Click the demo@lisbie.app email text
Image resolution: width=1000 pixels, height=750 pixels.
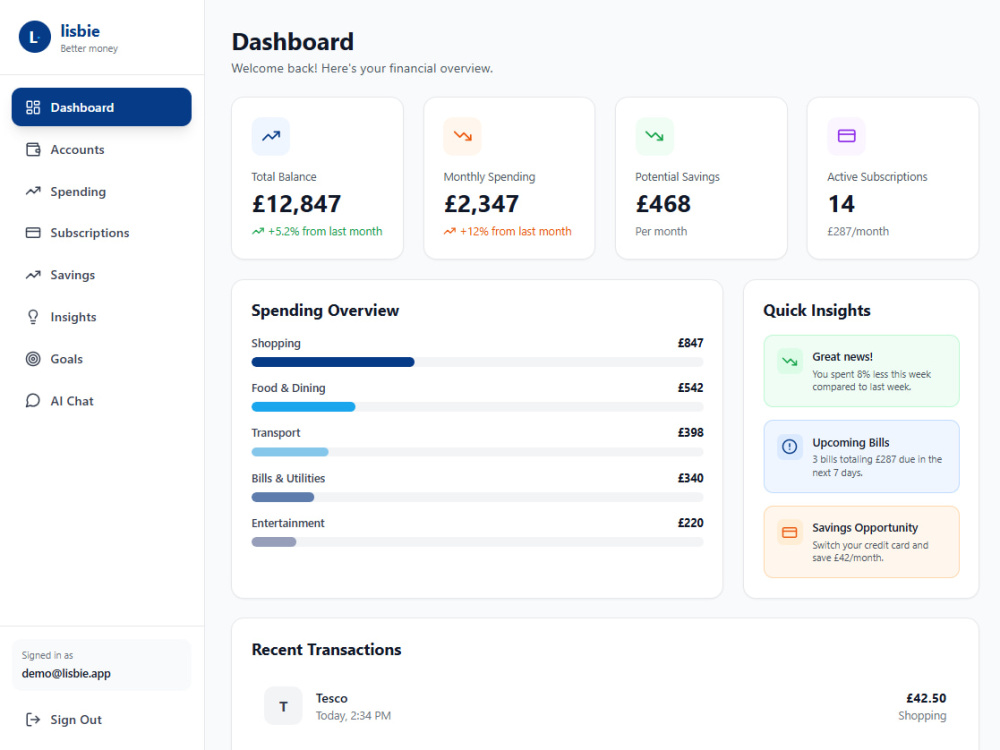pos(66,673)
